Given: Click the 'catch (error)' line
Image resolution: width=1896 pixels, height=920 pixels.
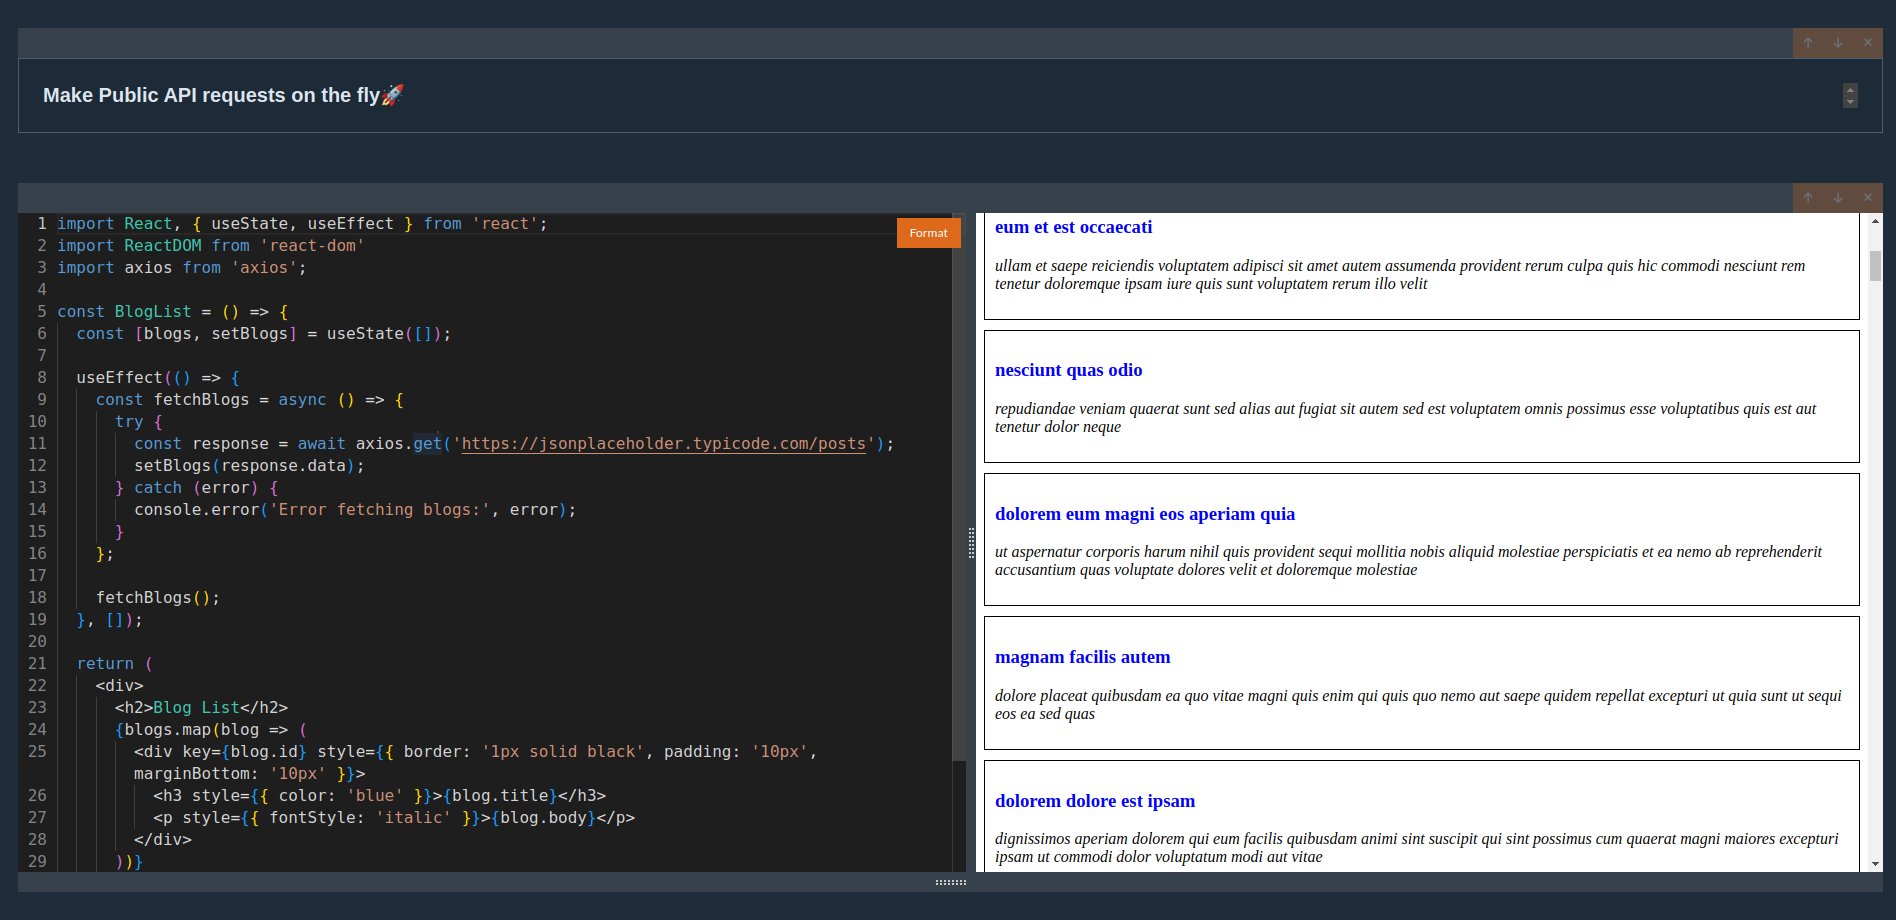Looking at the screenshot, I should point(197,488).
